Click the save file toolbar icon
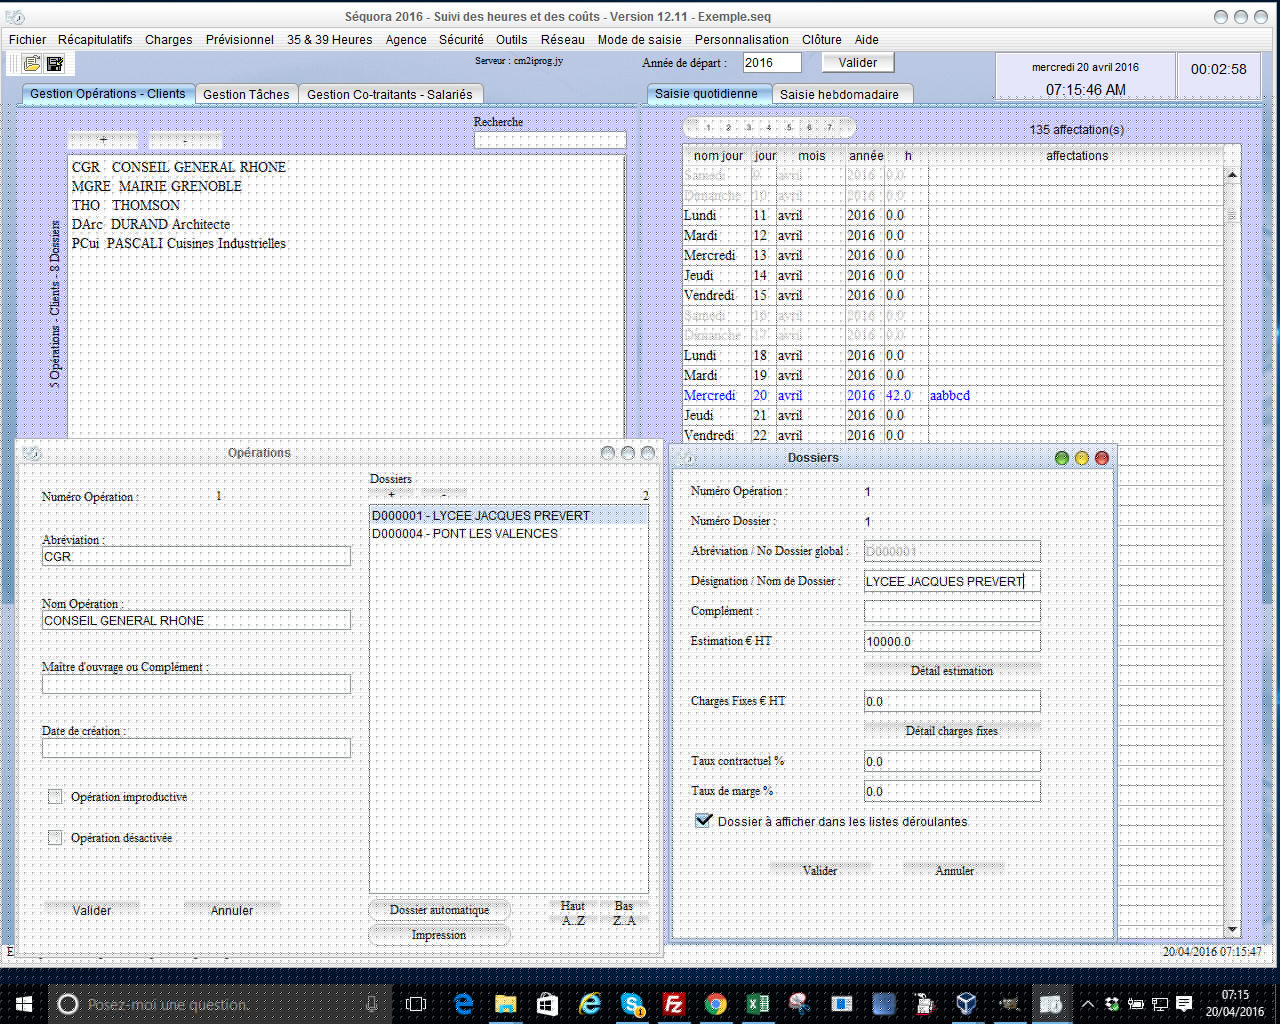1280x1024 pixels. (x=55, y=64)
